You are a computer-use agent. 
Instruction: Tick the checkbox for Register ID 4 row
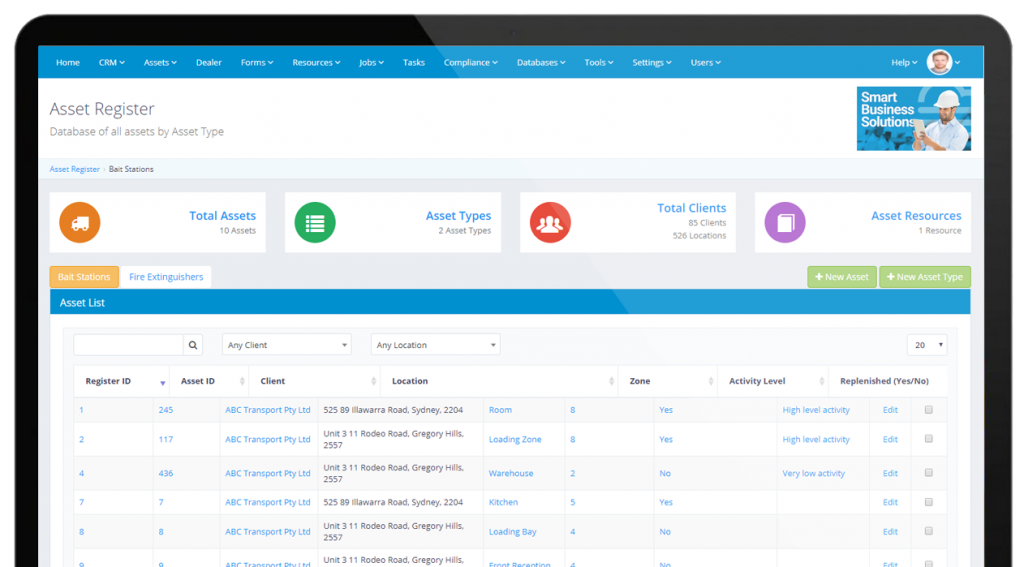(929, 473)
